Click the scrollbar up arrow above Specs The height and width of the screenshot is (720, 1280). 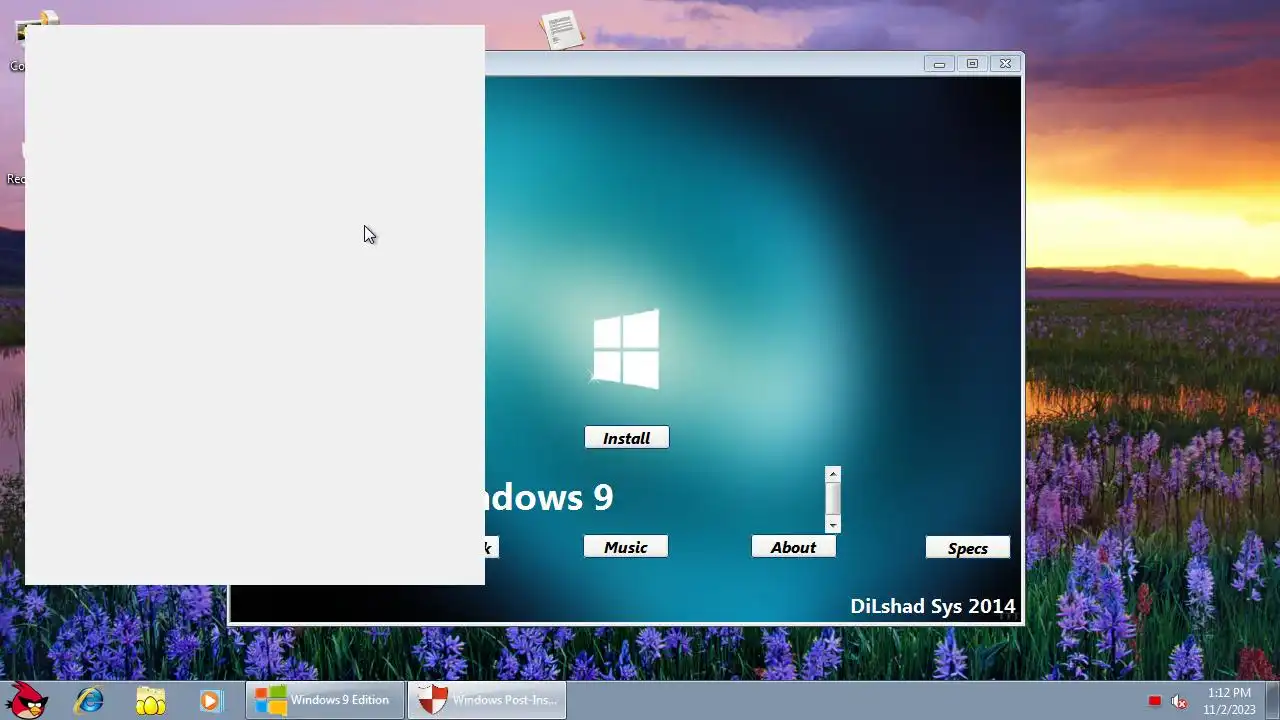[833, 474]
